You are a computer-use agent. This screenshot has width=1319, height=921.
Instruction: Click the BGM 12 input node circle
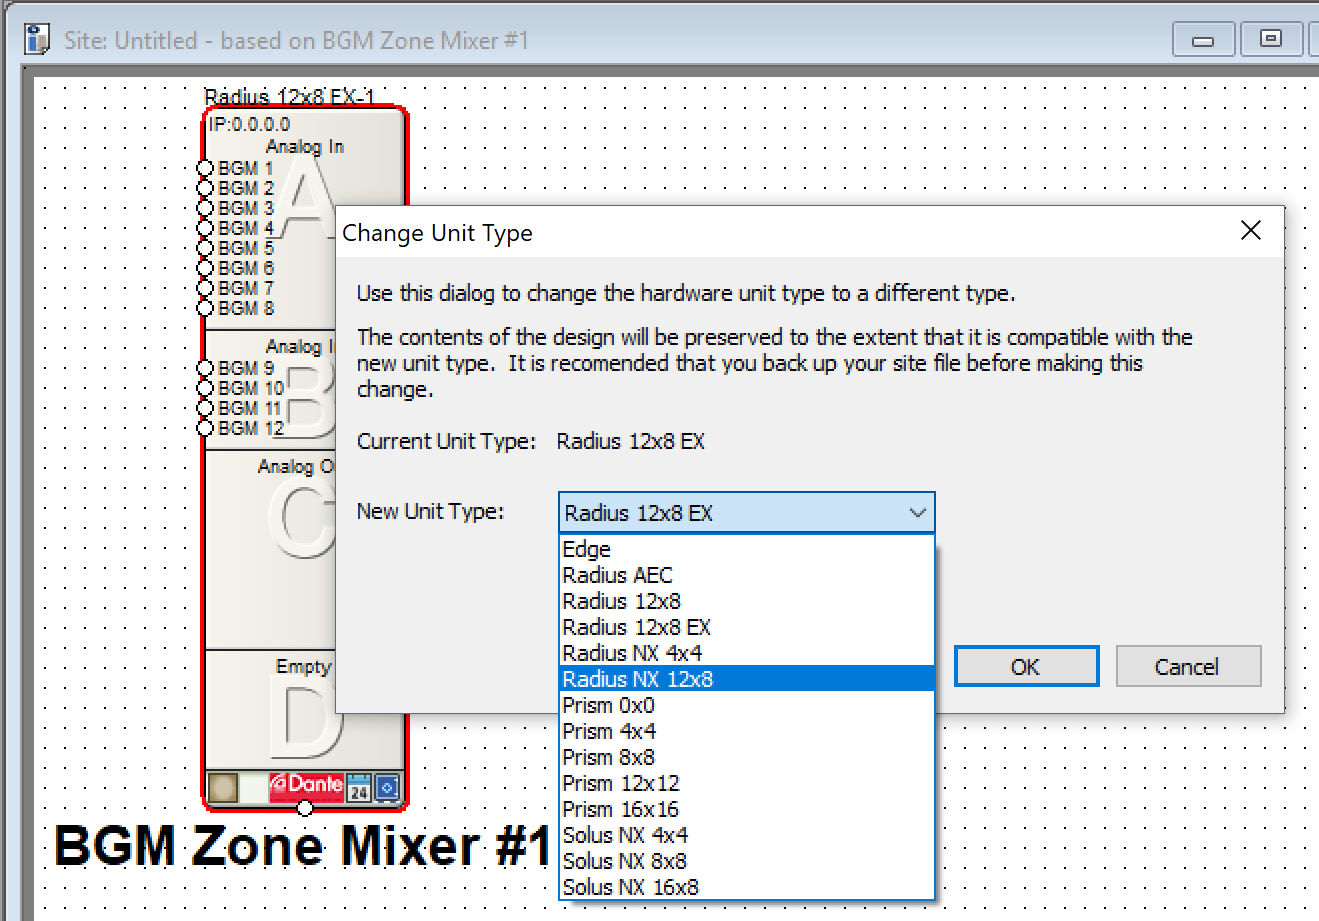(x=205, y=428)
